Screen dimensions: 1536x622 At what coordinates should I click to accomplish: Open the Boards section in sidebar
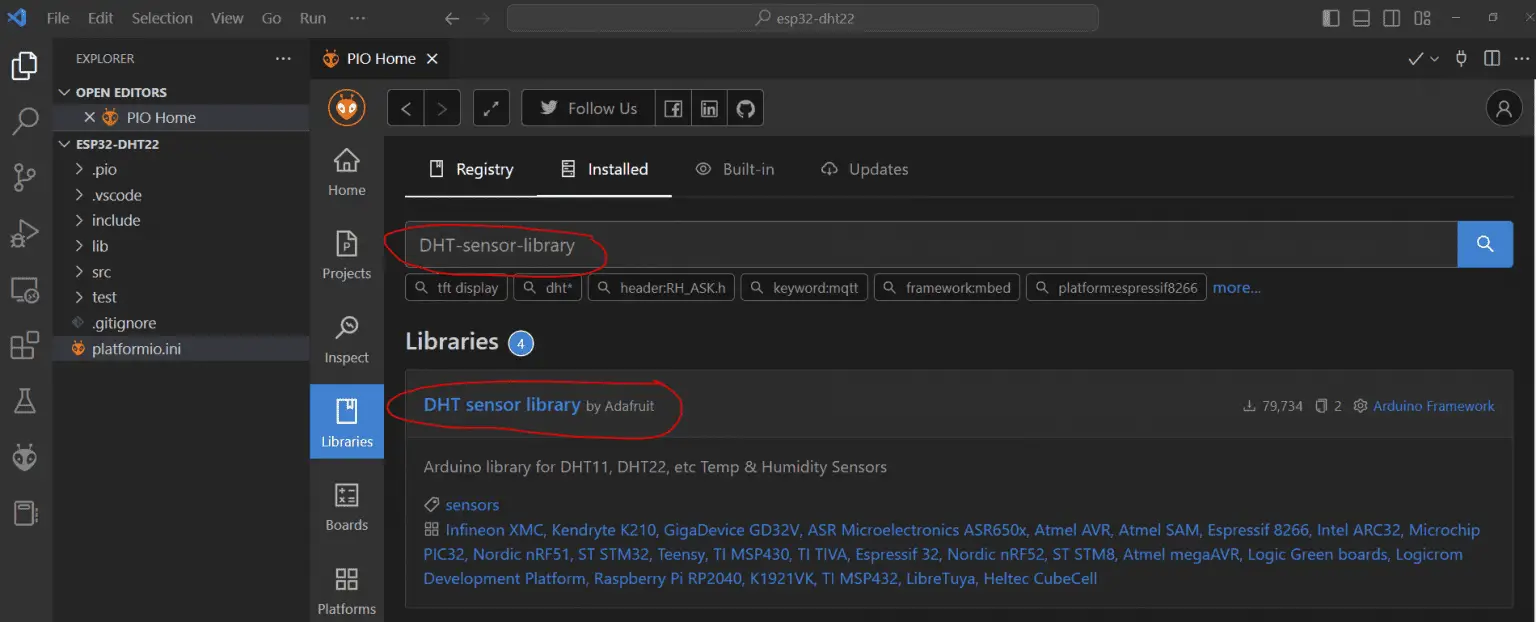coord(347,507)
